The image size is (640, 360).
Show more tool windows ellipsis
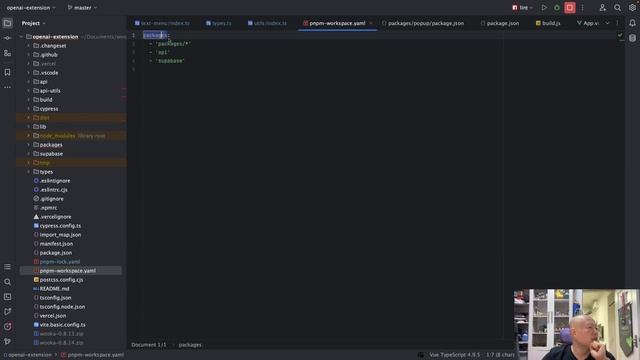coord(7,87)
